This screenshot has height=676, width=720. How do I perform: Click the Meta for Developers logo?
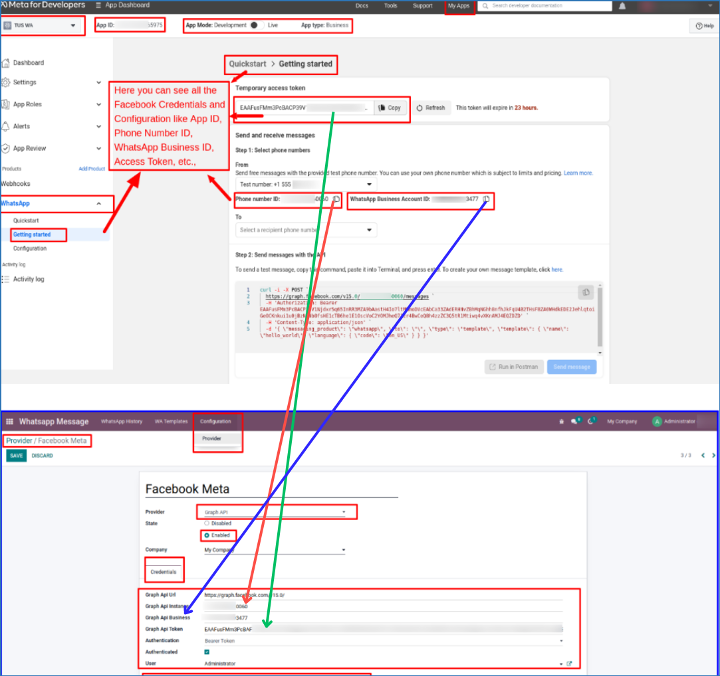(x=44, y=5)
